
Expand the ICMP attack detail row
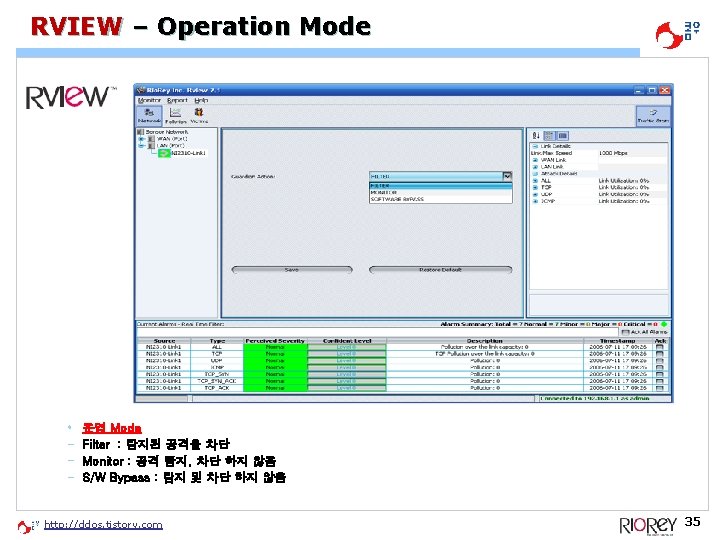(x=535, y=201)
